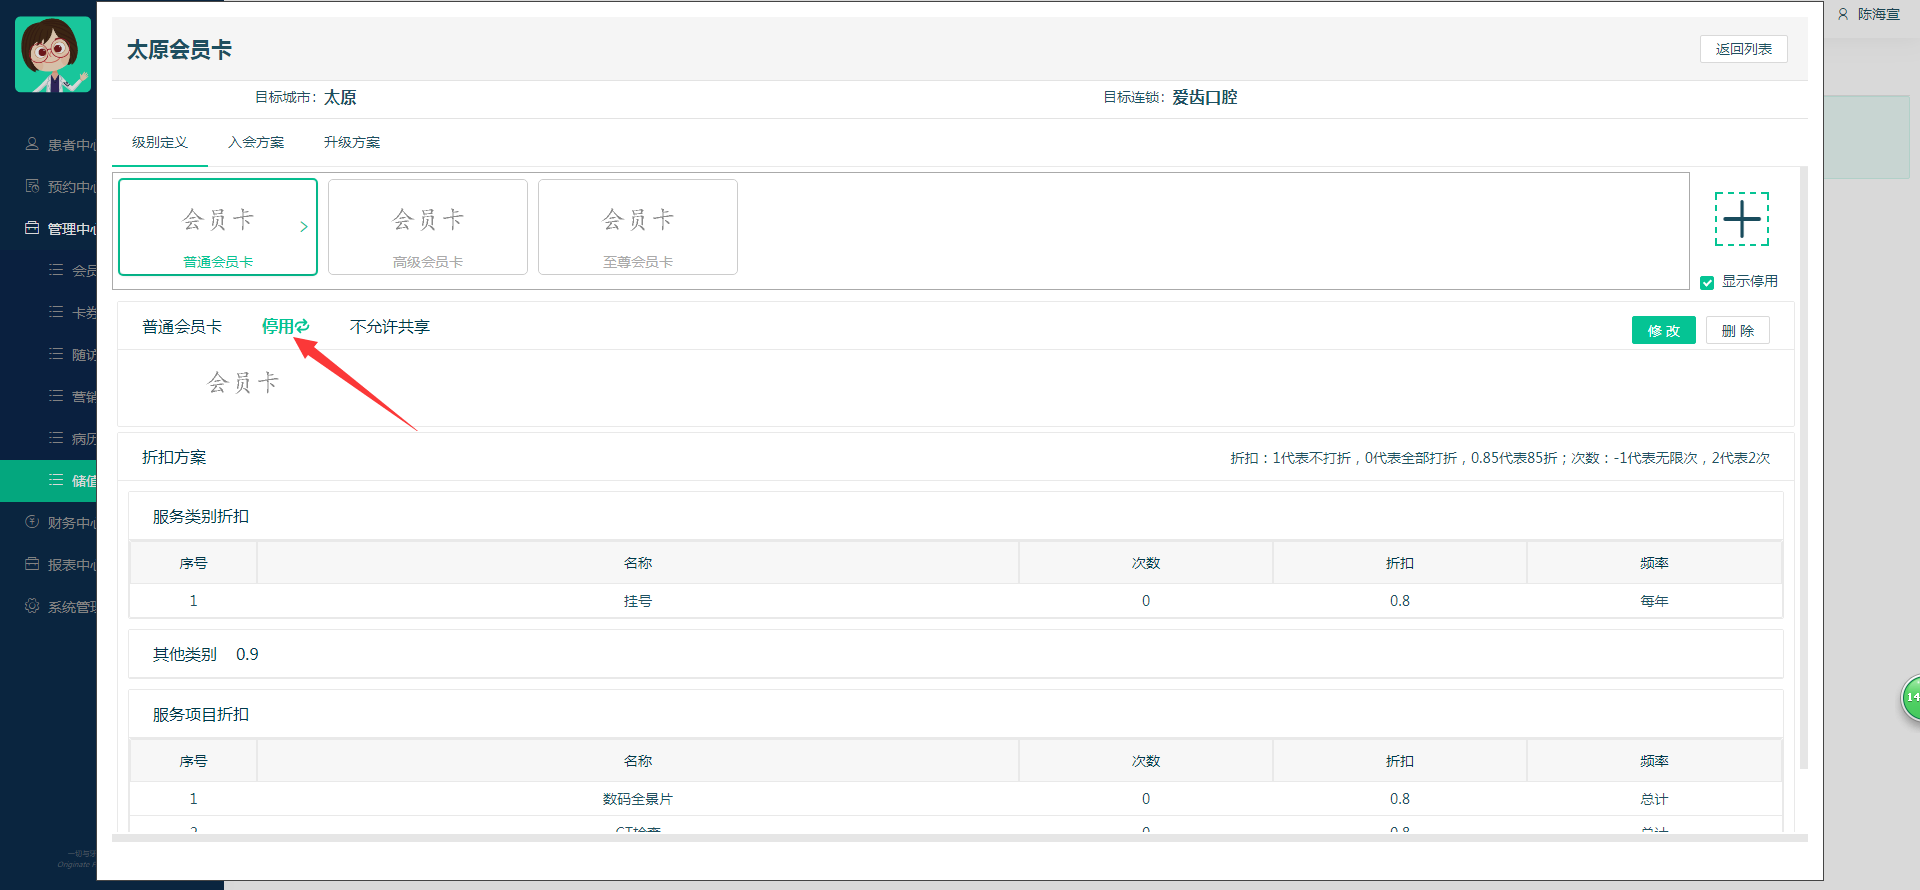Click the 系统管理 gear icon

coord(32,606)
